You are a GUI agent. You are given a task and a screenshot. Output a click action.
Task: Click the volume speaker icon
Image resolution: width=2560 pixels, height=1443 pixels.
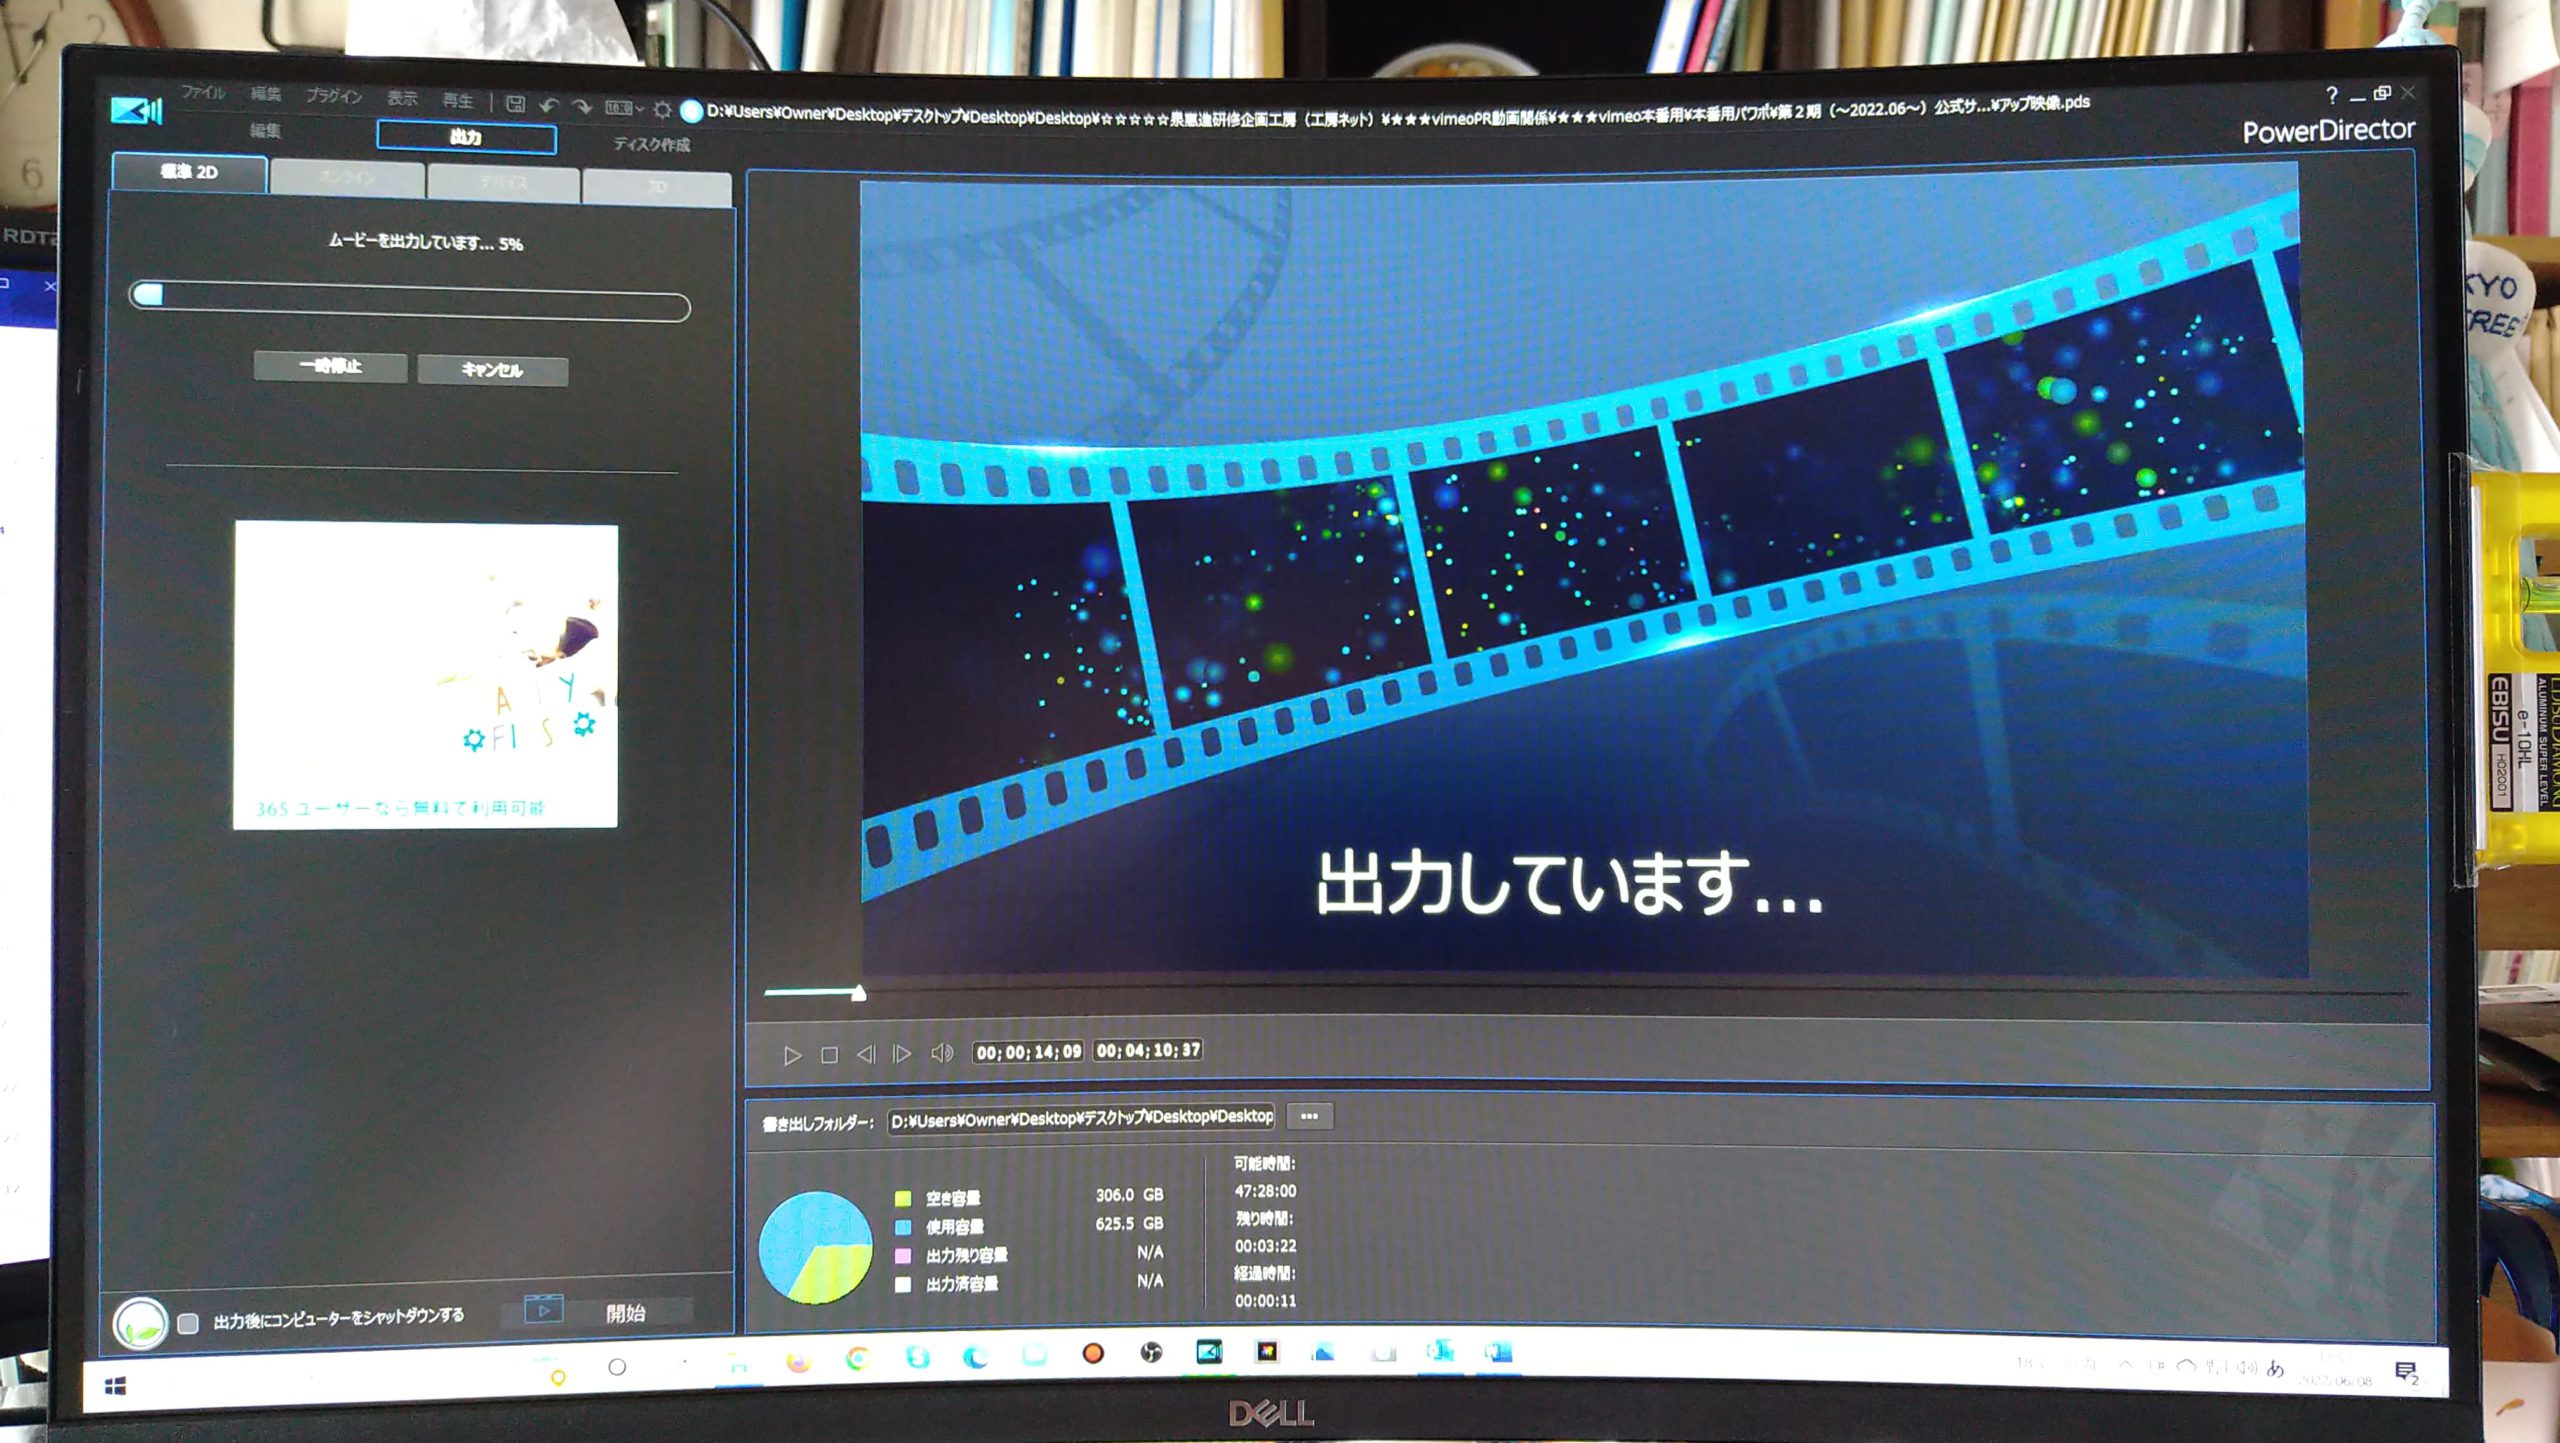[942, 1053]
